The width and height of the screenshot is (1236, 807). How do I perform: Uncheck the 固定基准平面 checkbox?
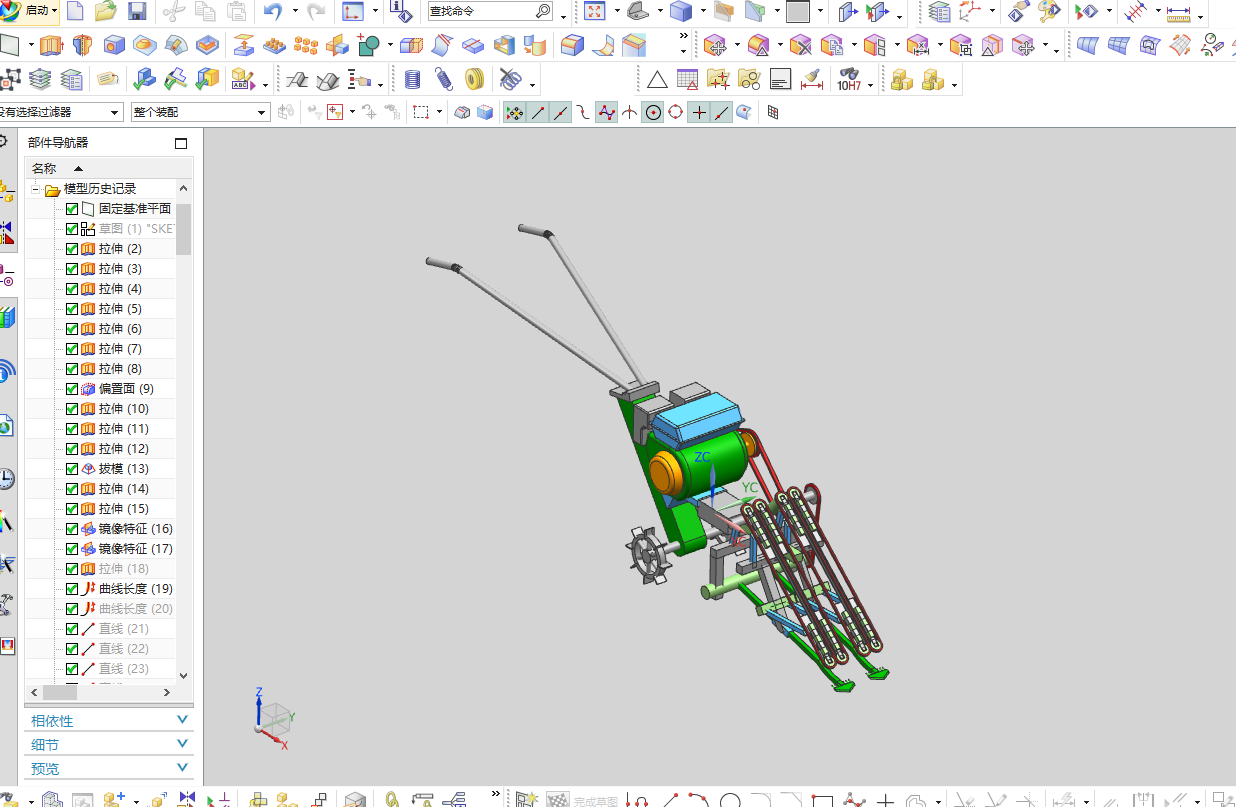[x=72, y=209]
